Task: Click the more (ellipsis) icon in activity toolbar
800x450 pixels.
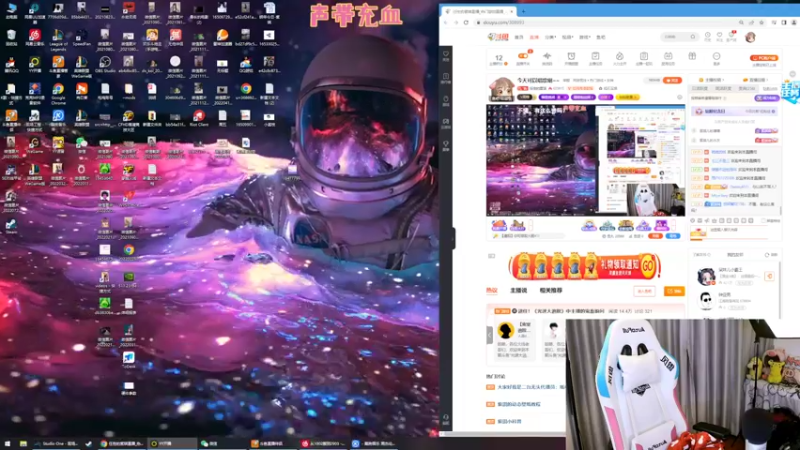Action: tap(716, 58)
